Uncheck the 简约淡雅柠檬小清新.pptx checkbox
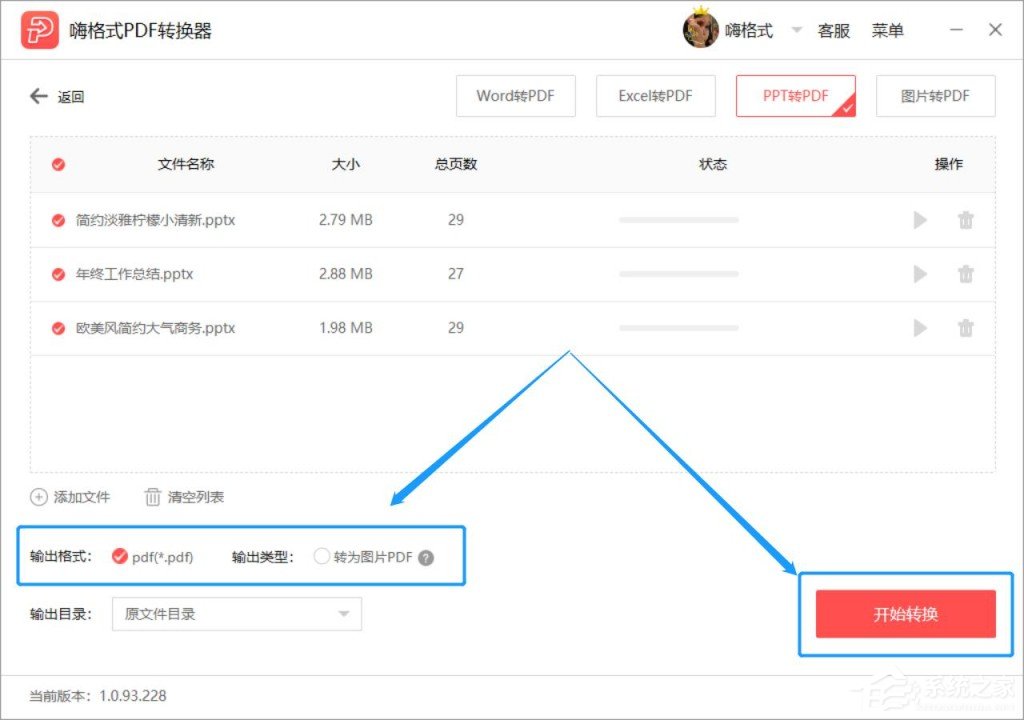The image size is (1024, 720). 57,220
